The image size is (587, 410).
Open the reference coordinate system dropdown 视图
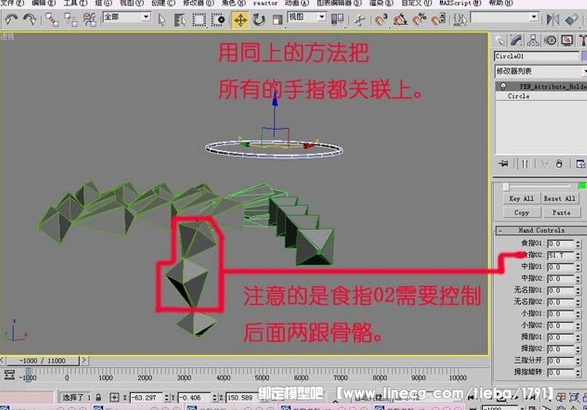click(307, 17)
